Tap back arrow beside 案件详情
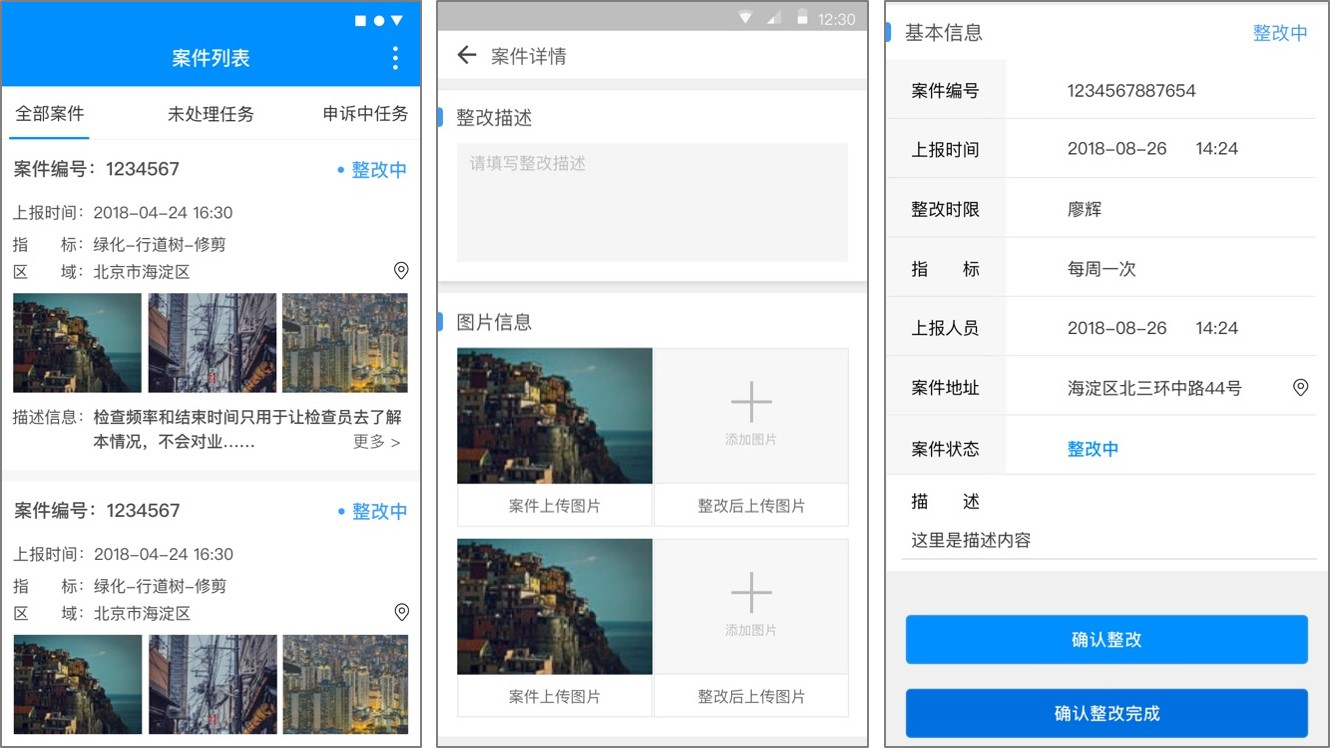1330x748 pixels. 466,55
